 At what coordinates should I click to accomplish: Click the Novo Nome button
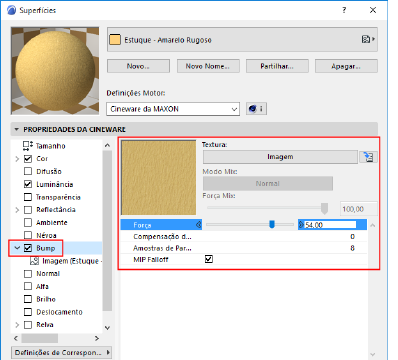208,66
